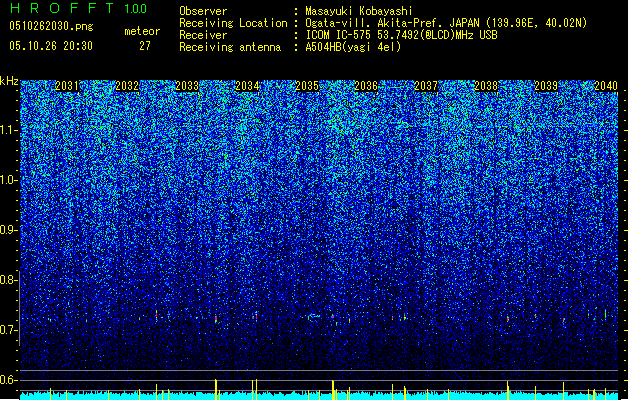
Task: Click the 'Receiving antenna' label
Action: tap(230, 47)
